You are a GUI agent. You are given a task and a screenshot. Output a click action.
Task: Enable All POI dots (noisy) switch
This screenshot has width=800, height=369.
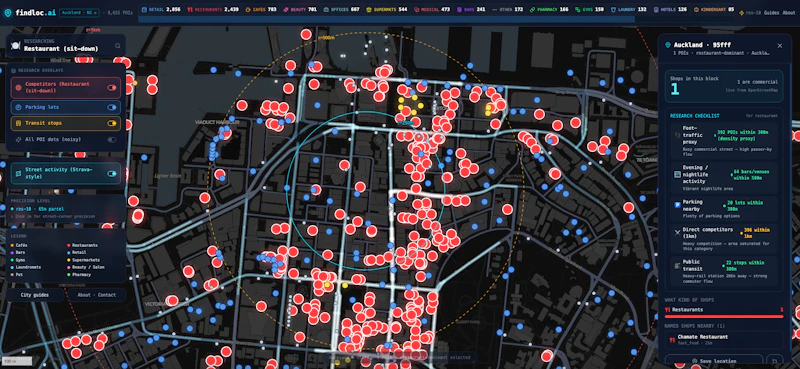(x=112, y=139)
